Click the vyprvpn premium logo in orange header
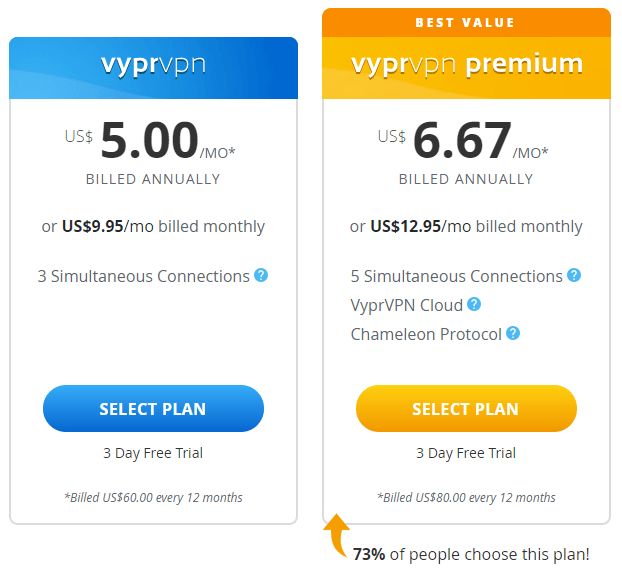 (467, 65)
